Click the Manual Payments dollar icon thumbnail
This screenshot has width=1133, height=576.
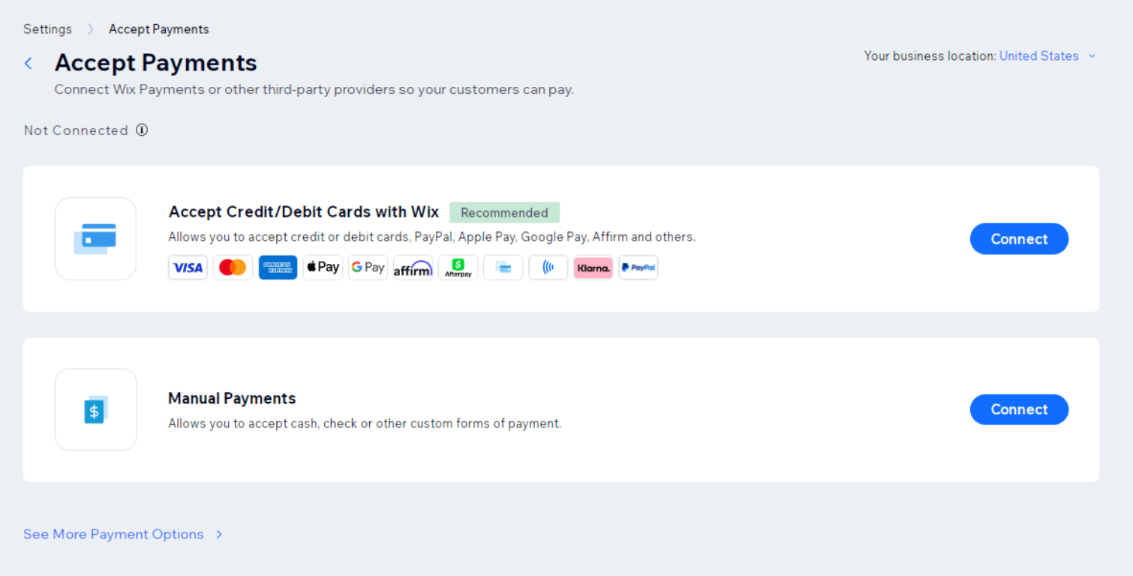click(x=96, y=409)
